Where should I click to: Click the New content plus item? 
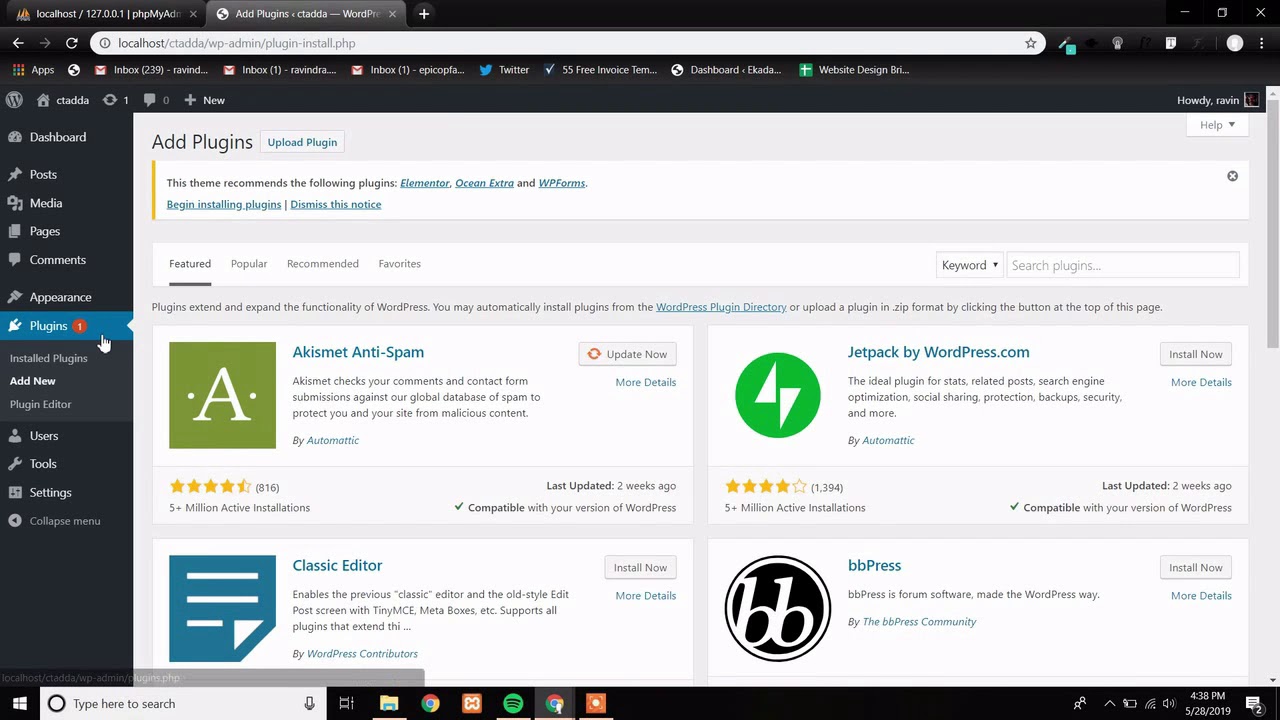click(x=204, y=100)
